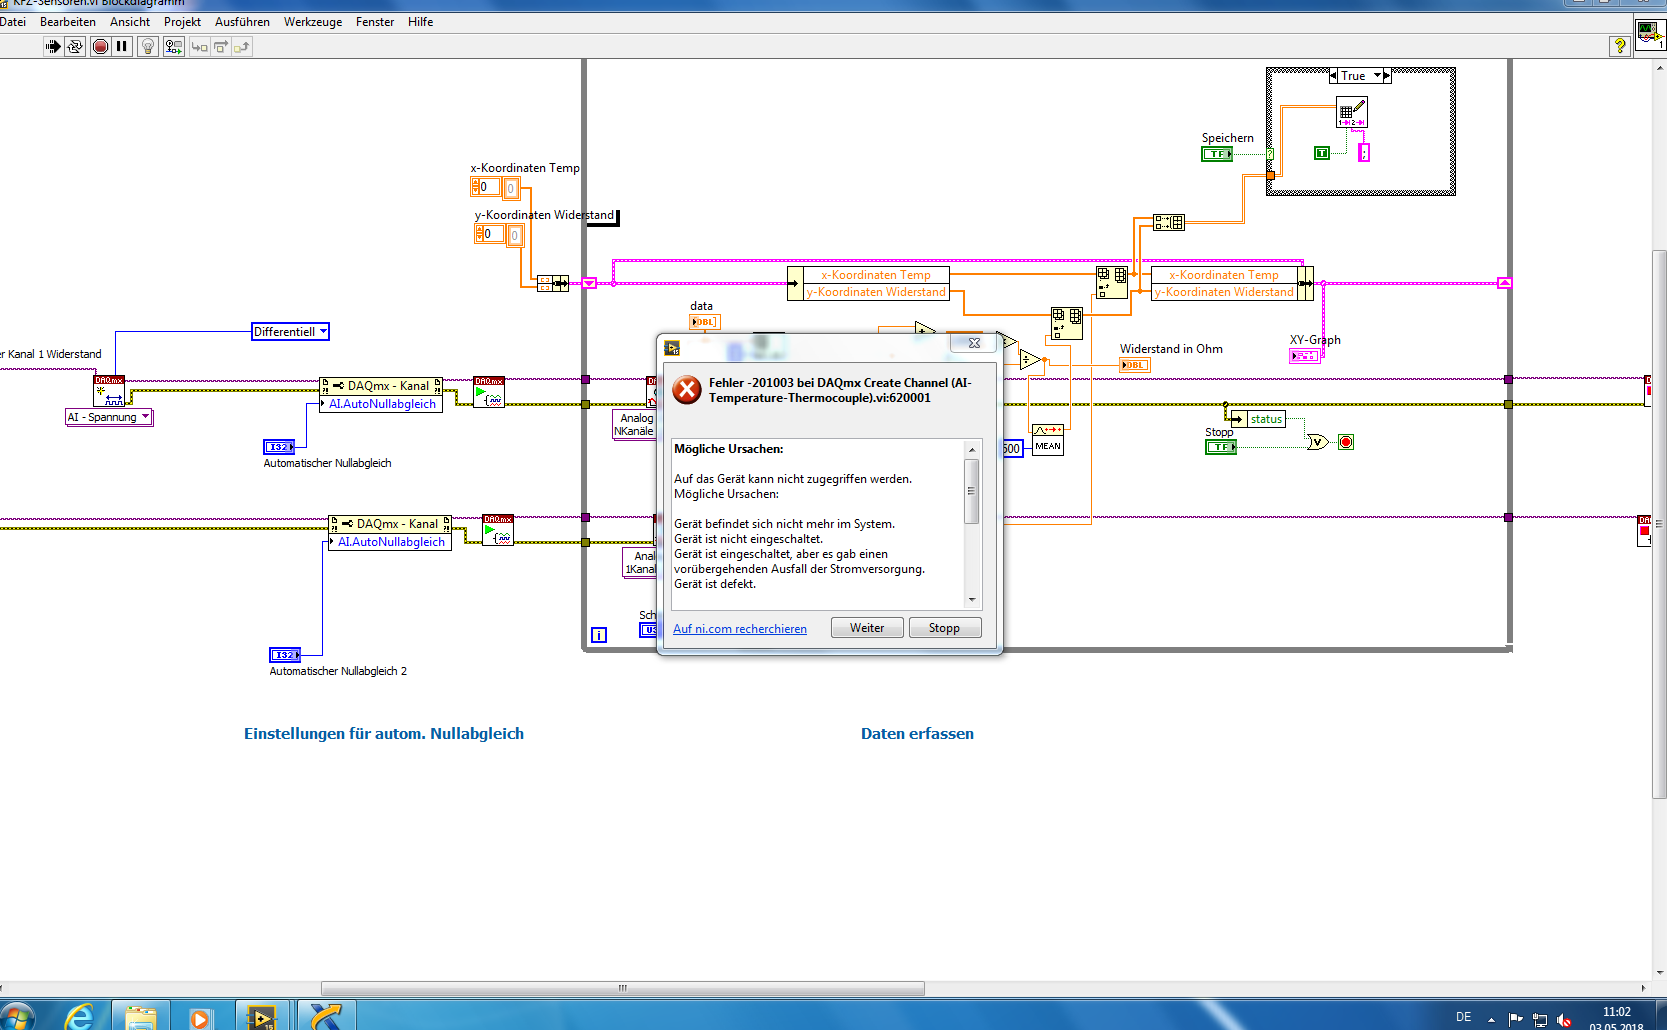Viewport: 1667px width, 1030px height.
Task: Select the data DBL terminal
Action: [704, 321]
